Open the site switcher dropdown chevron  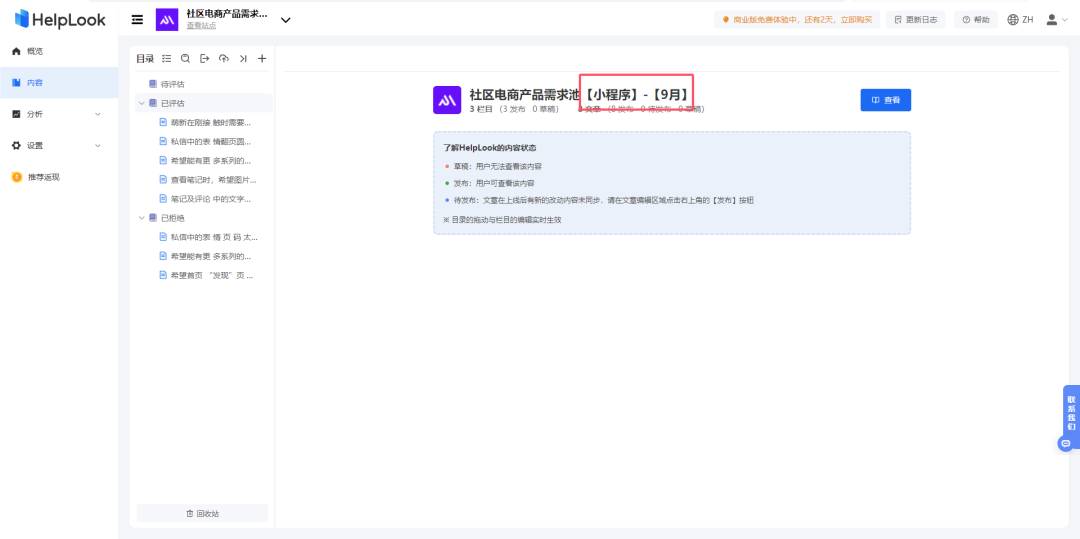[286, 20]
